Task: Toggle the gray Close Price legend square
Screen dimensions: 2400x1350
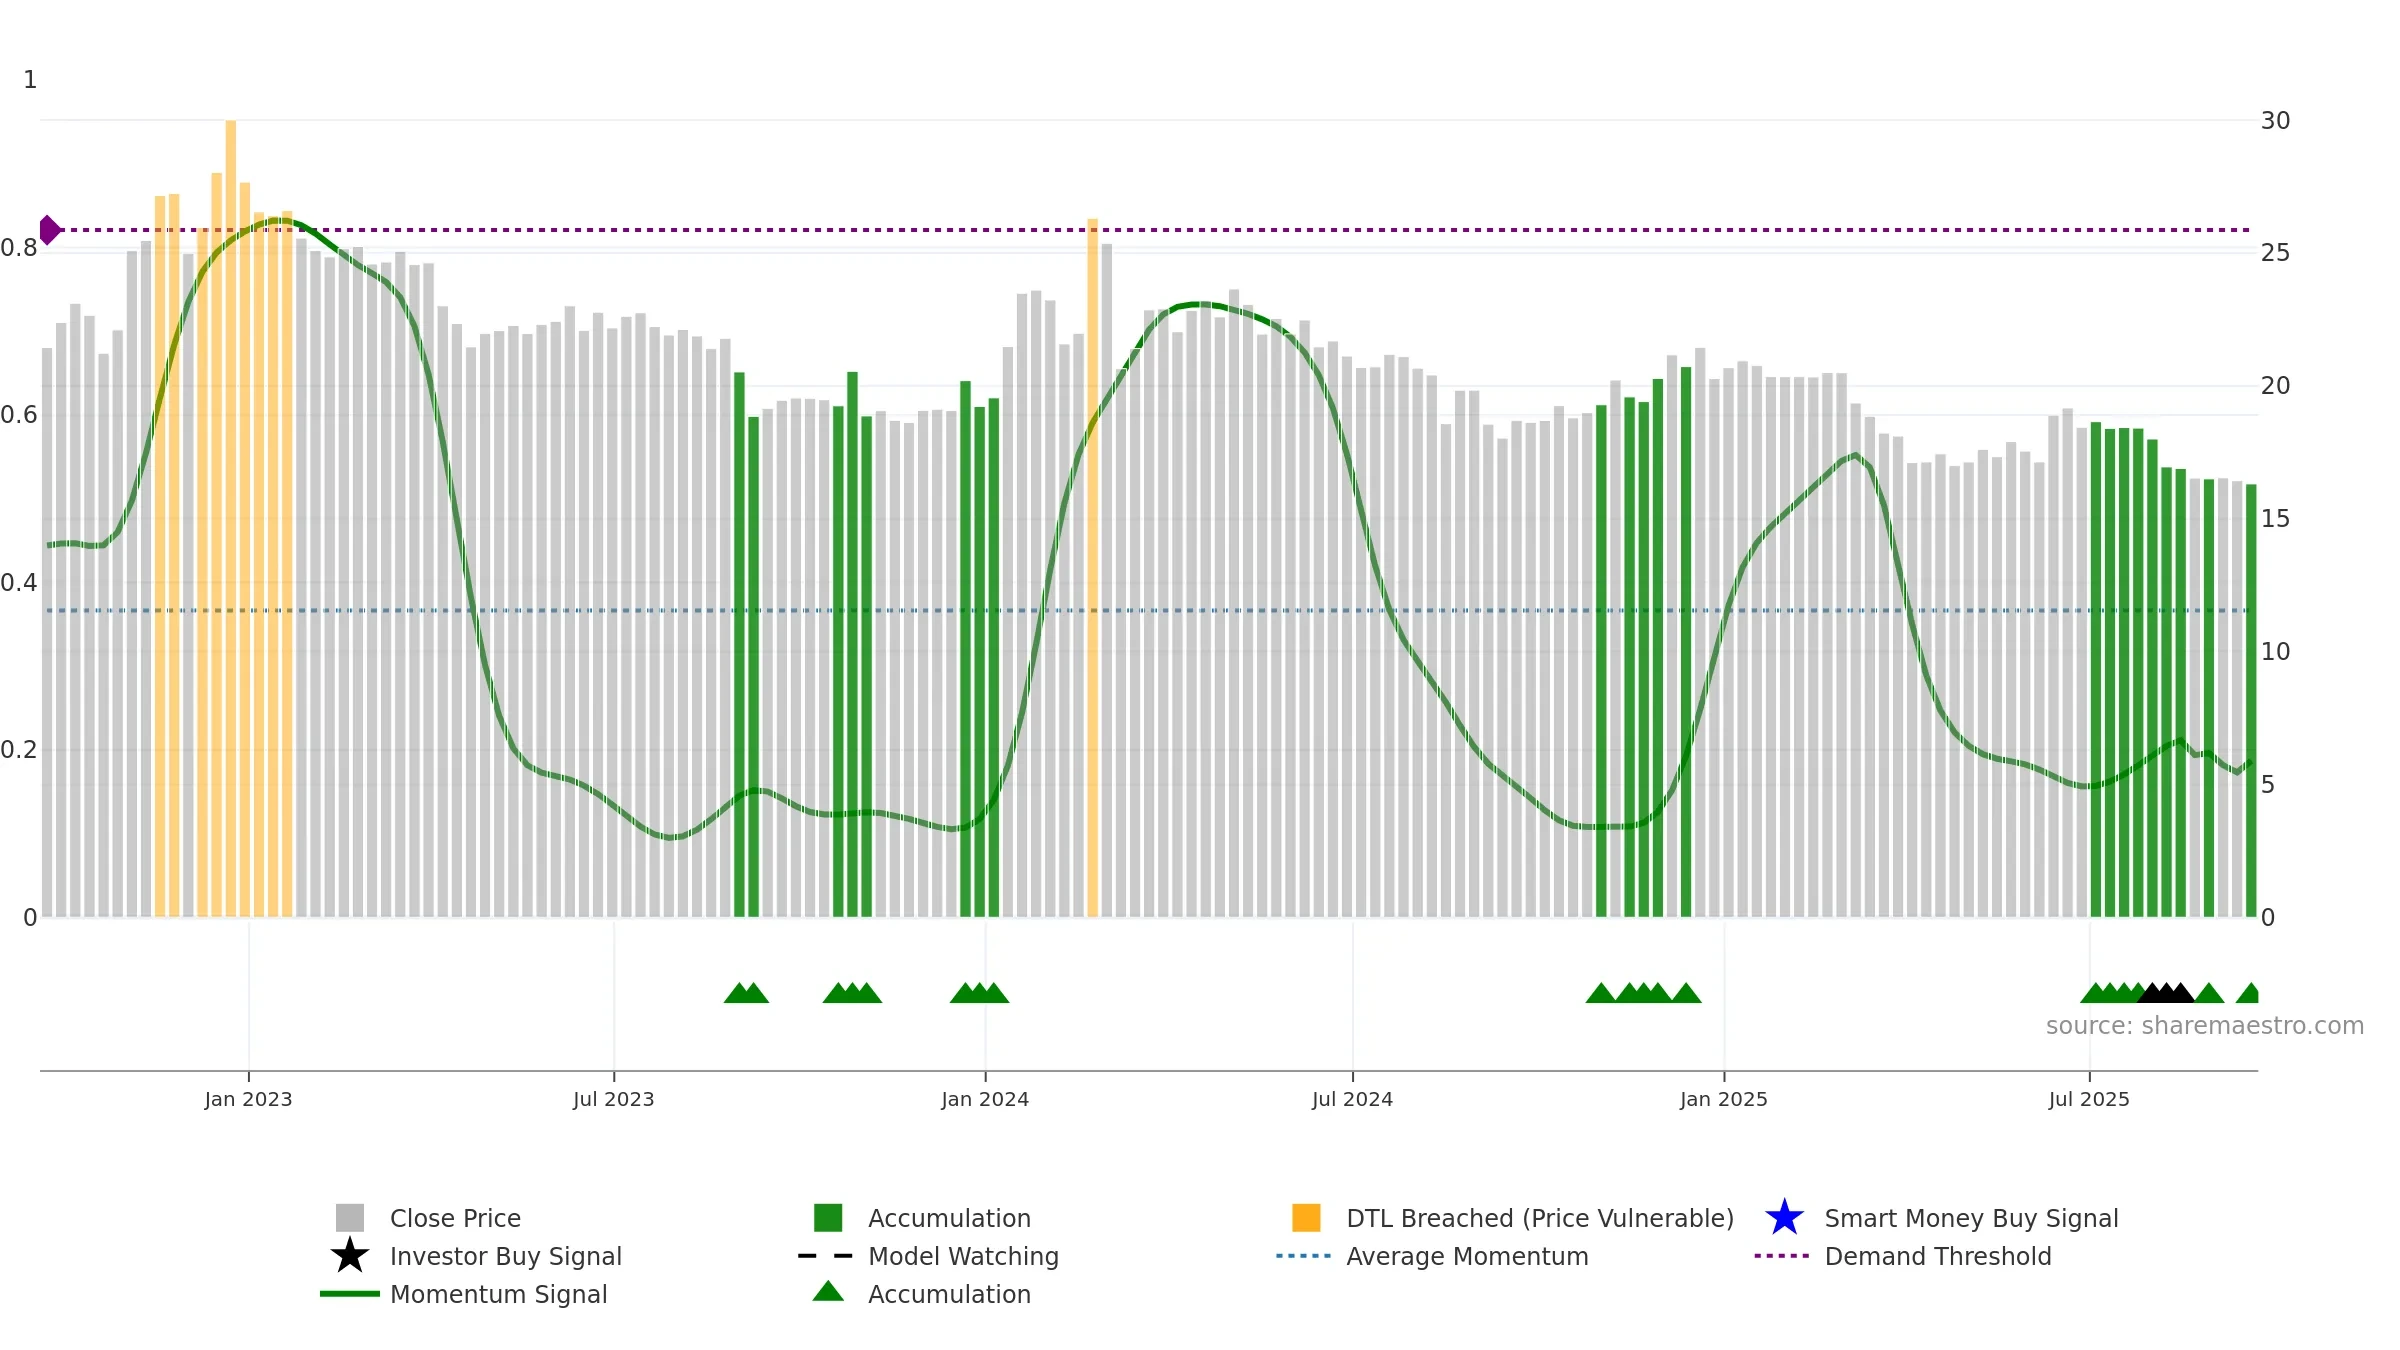Action: [349, 1218]
